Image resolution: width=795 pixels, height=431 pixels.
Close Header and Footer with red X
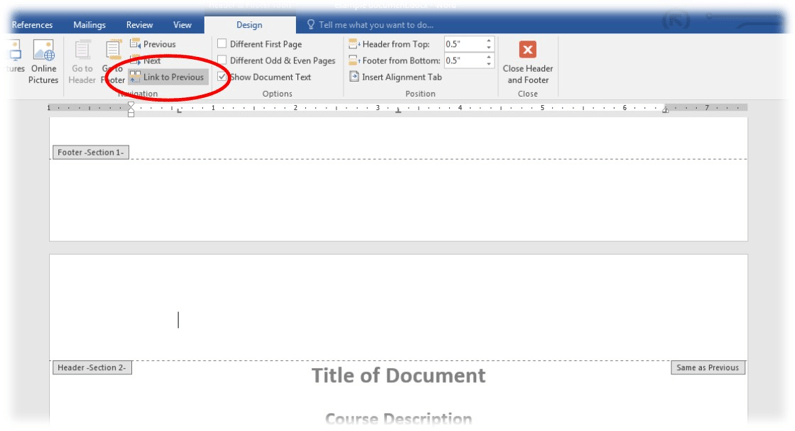527,50
